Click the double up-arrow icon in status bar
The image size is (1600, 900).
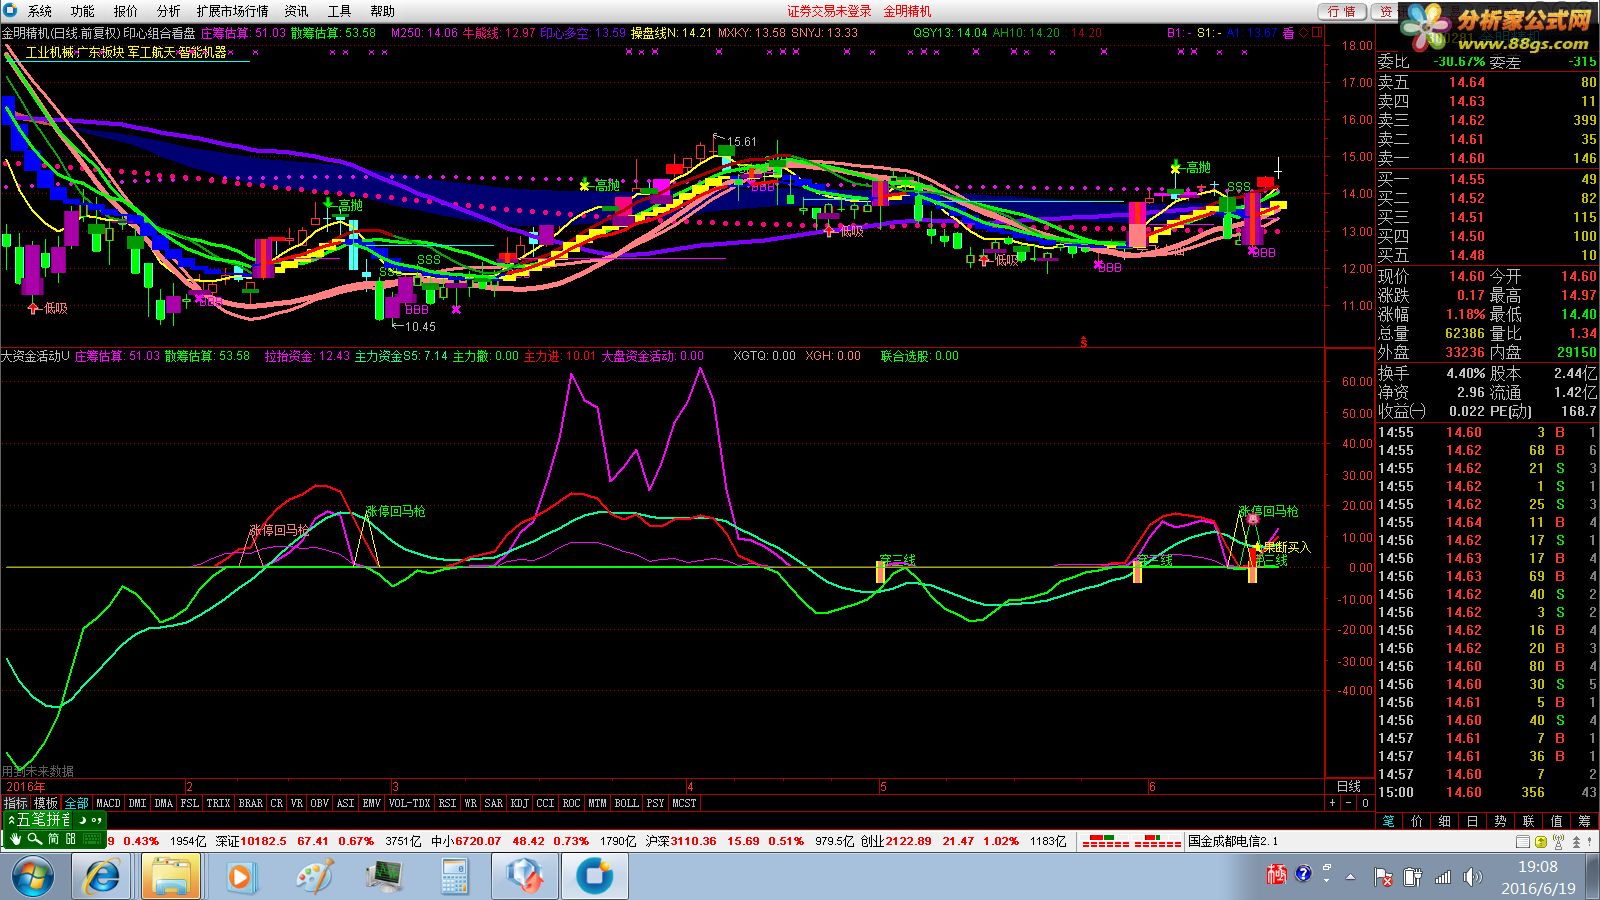click(x=1576, y=842)
